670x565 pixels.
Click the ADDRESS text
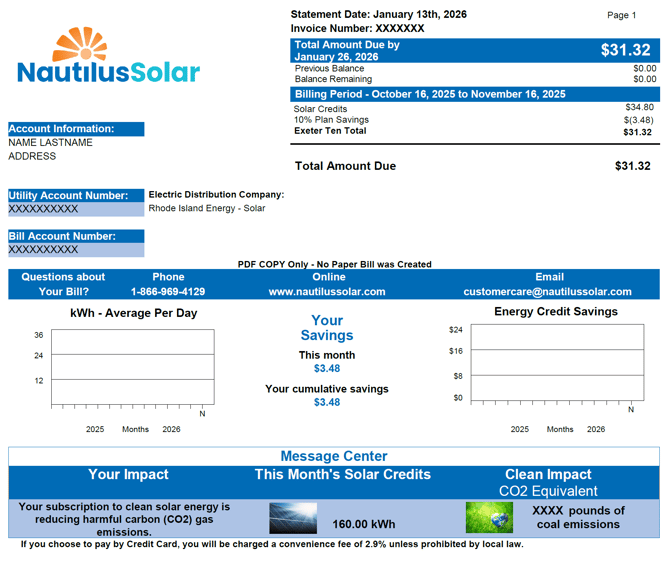[x=32, y=156]
